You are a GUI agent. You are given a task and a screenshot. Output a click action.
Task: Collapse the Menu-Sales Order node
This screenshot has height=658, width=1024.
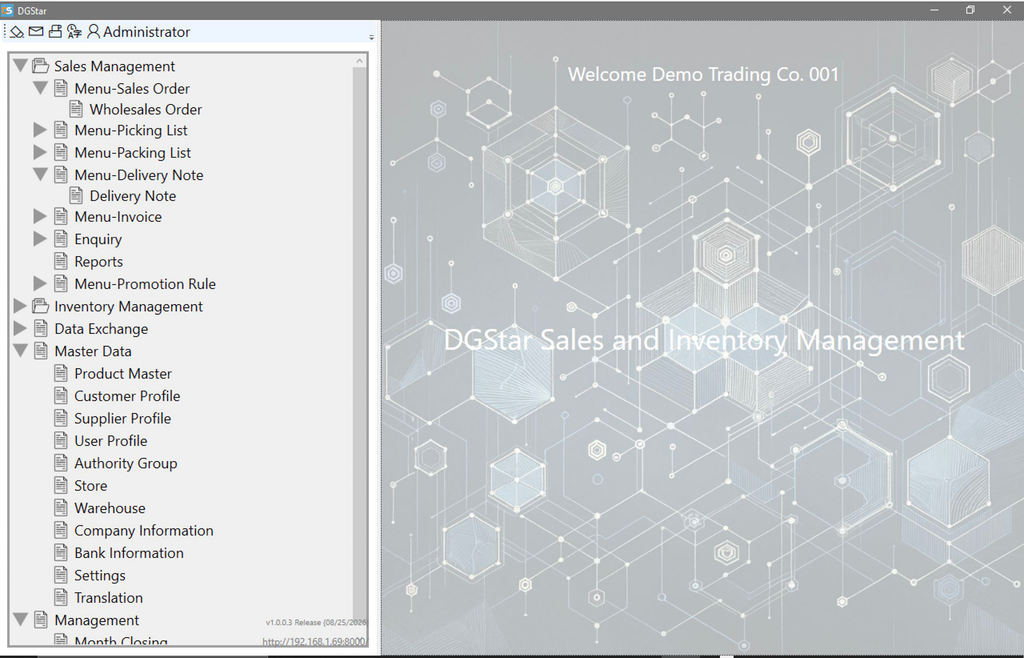(40, 87)
